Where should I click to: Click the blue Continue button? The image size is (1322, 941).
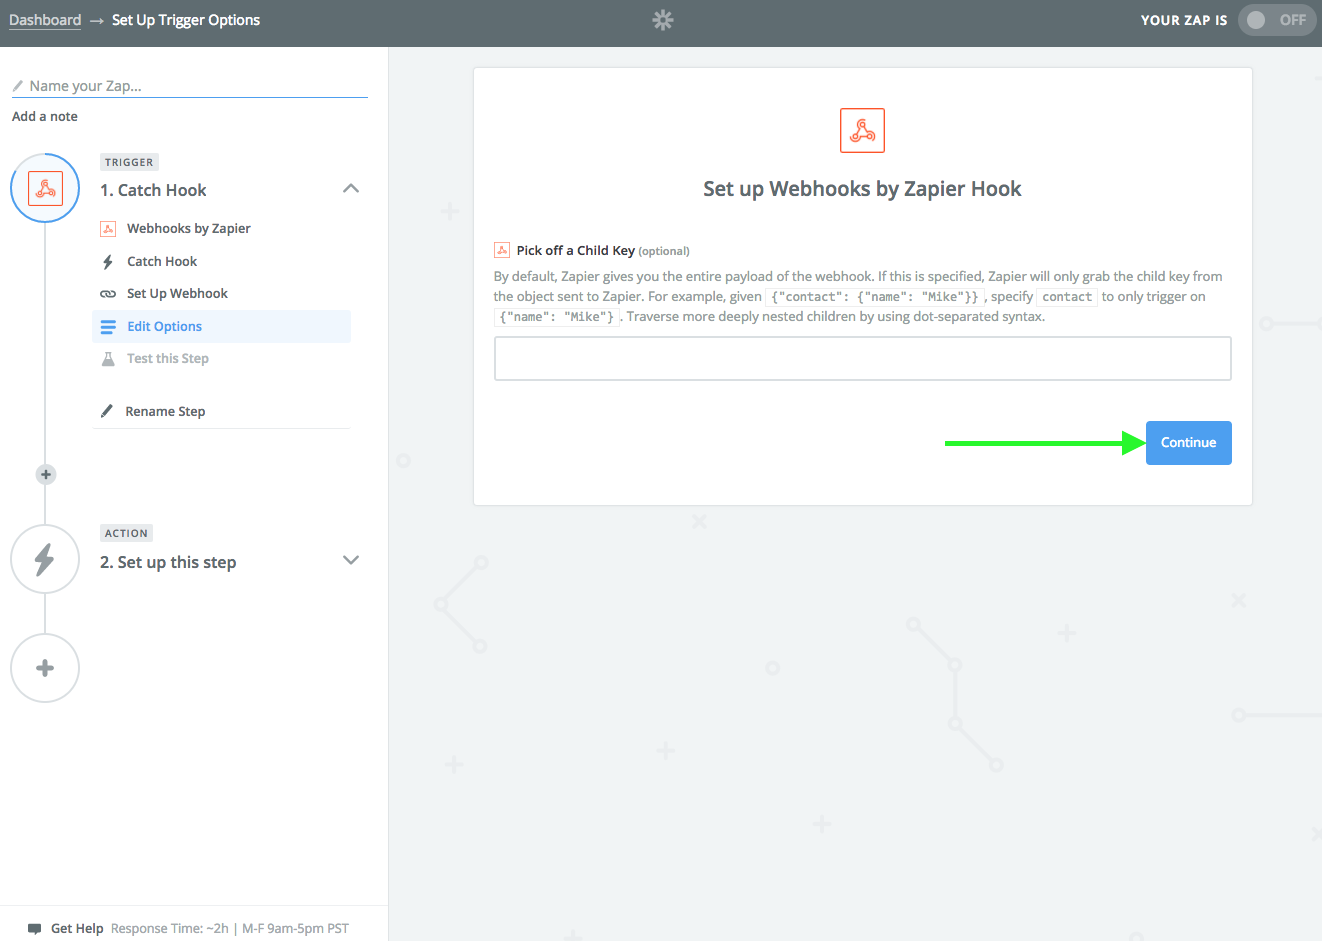pyautogui.click(x=1188, y=443)
